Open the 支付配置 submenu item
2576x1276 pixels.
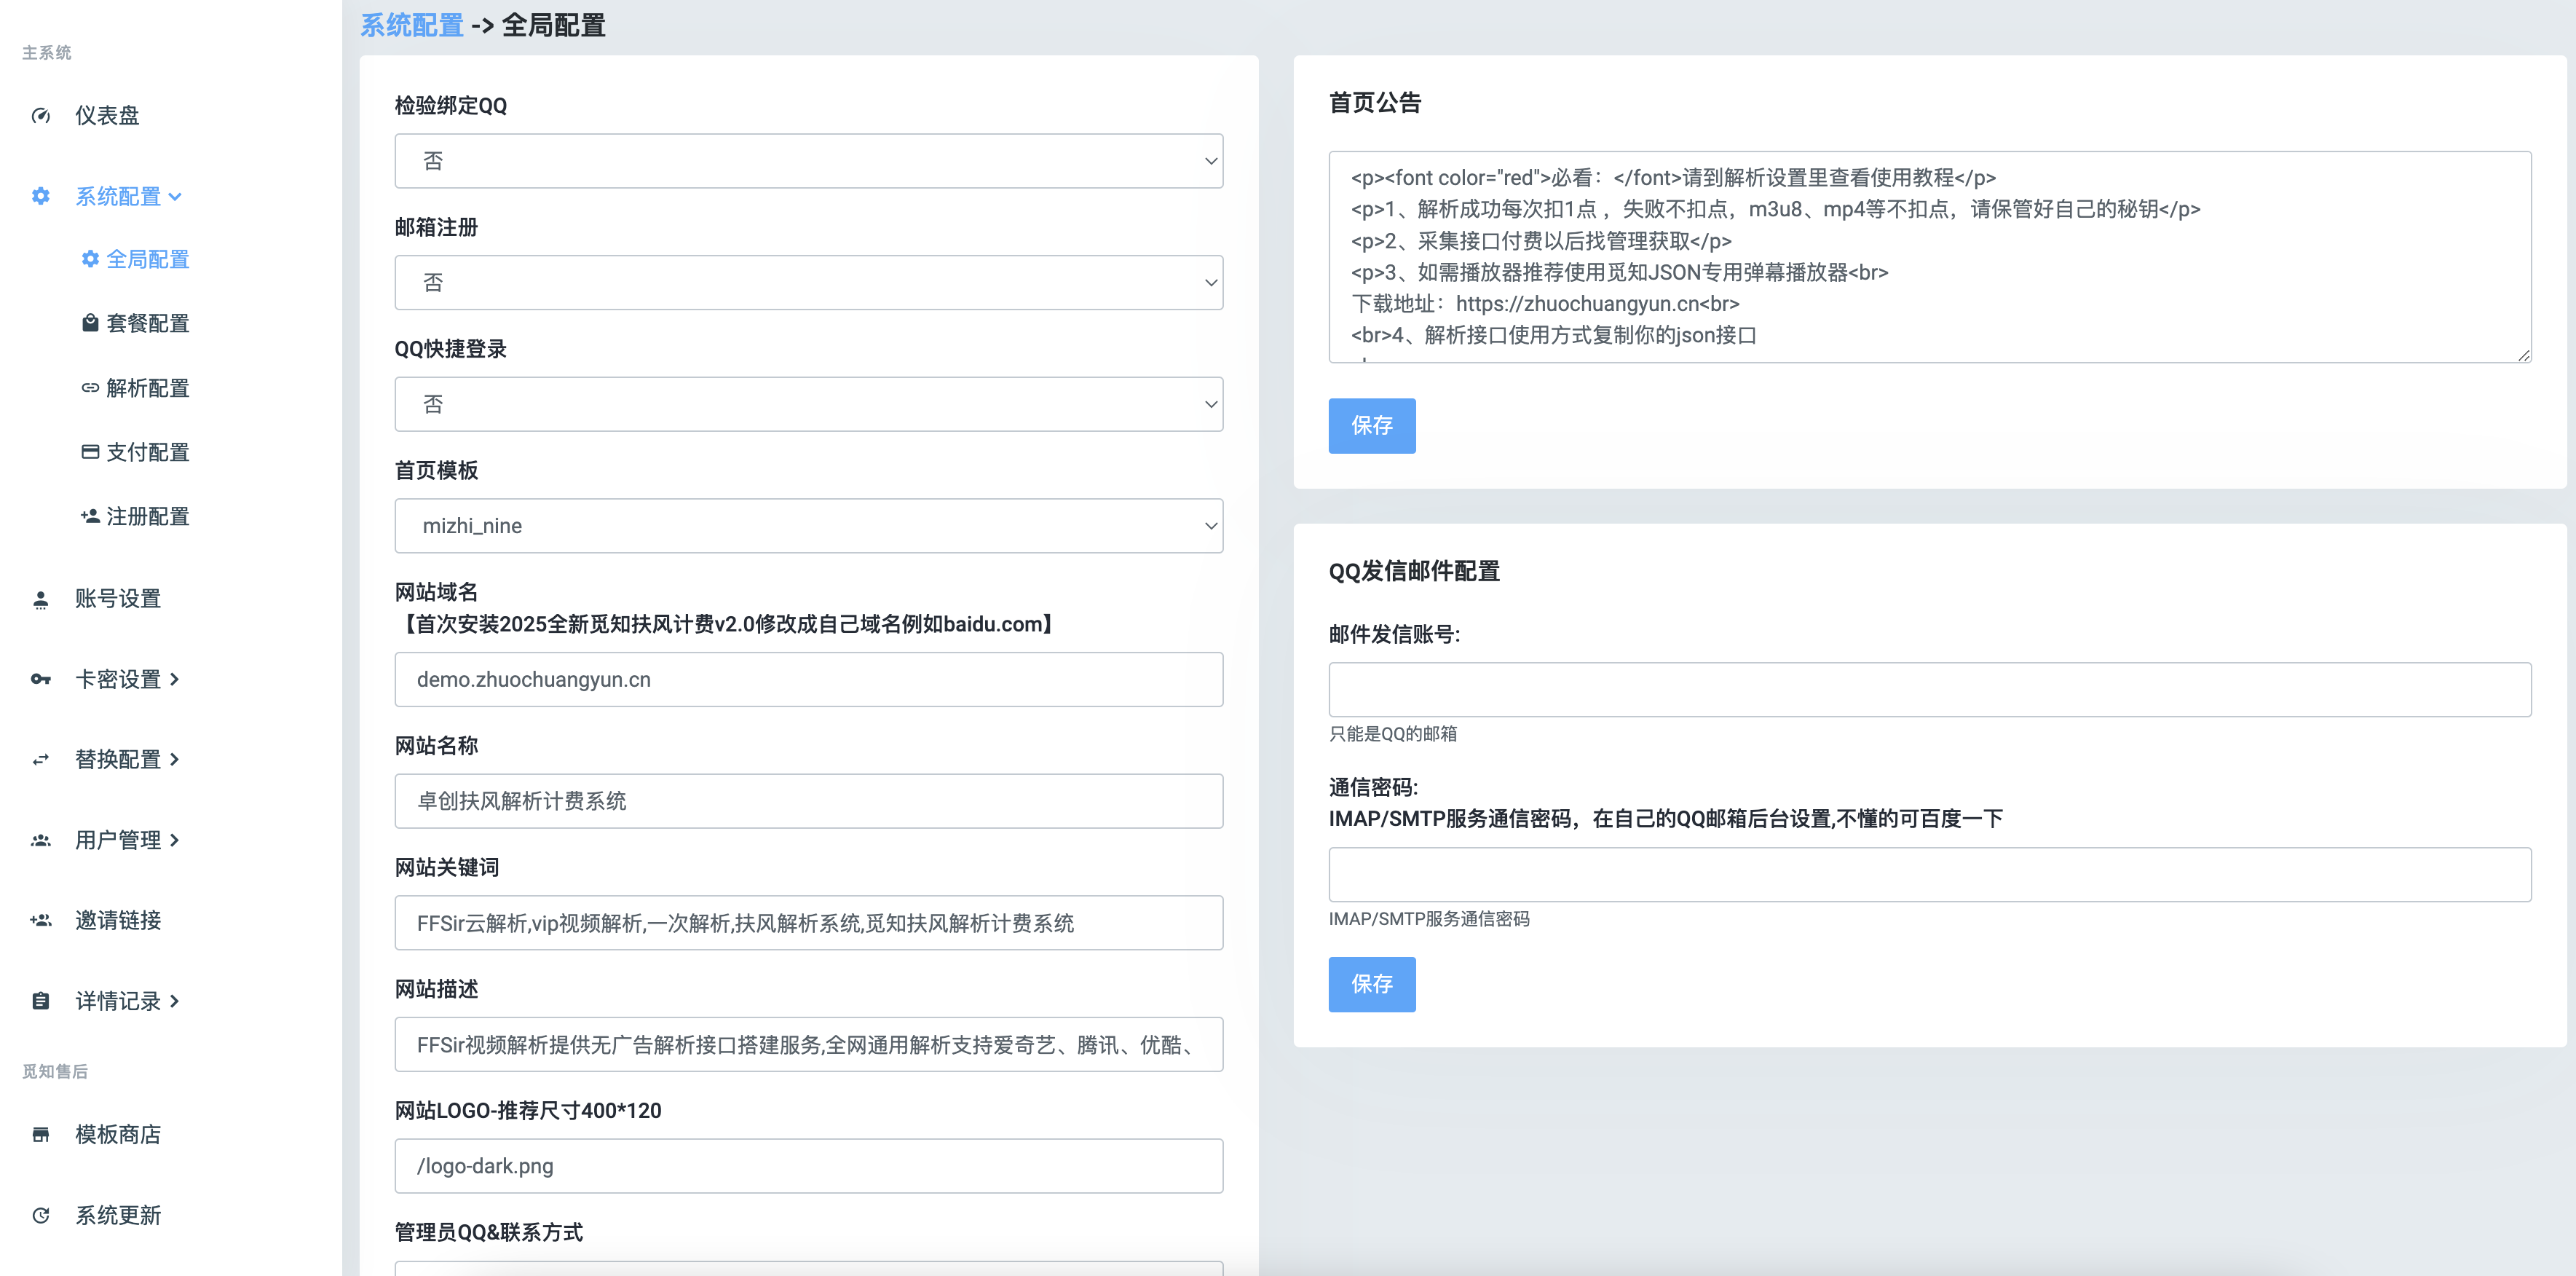[x=148, y=452]
